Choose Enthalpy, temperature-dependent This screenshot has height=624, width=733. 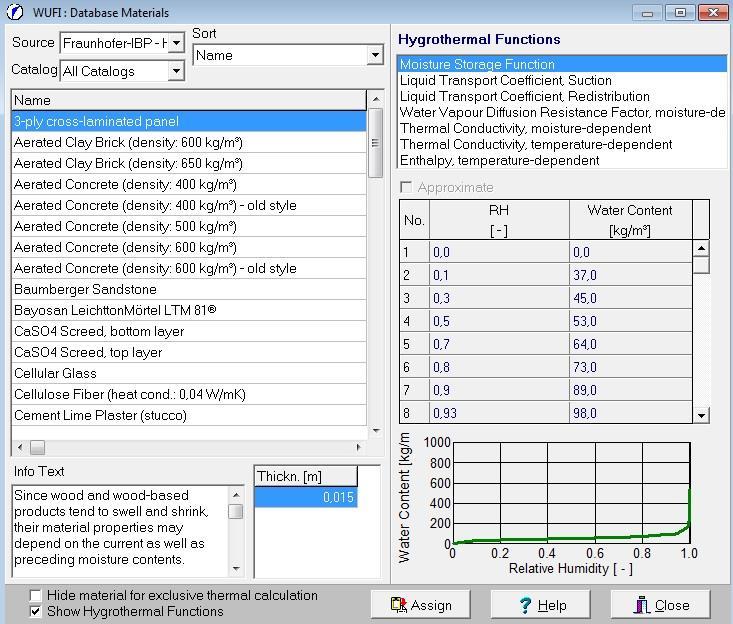pos(562,160)
